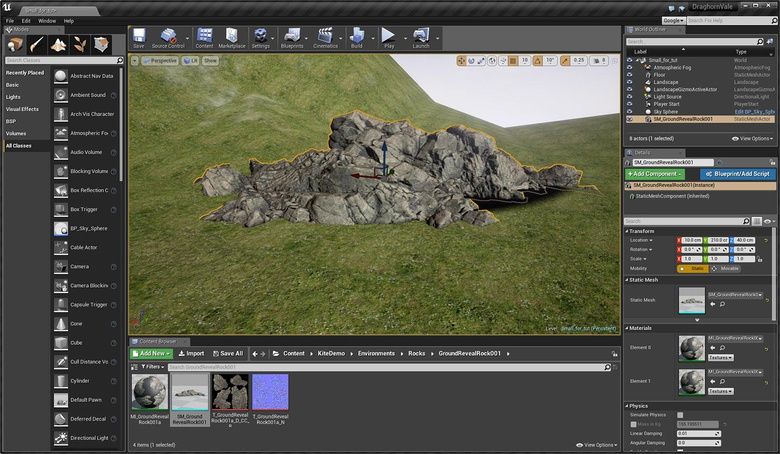780x454 pixels.
Task: Select the Foliage mode leaf icon
Action: point(80,45)
